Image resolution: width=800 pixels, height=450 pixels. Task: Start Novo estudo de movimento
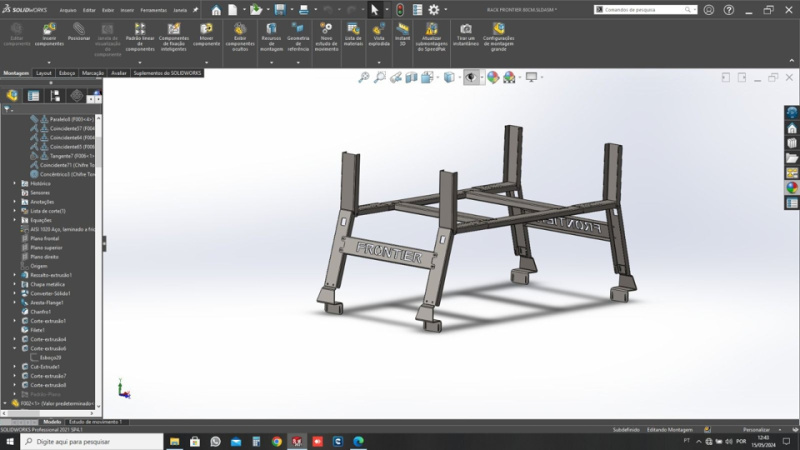(x=327, y=37)
